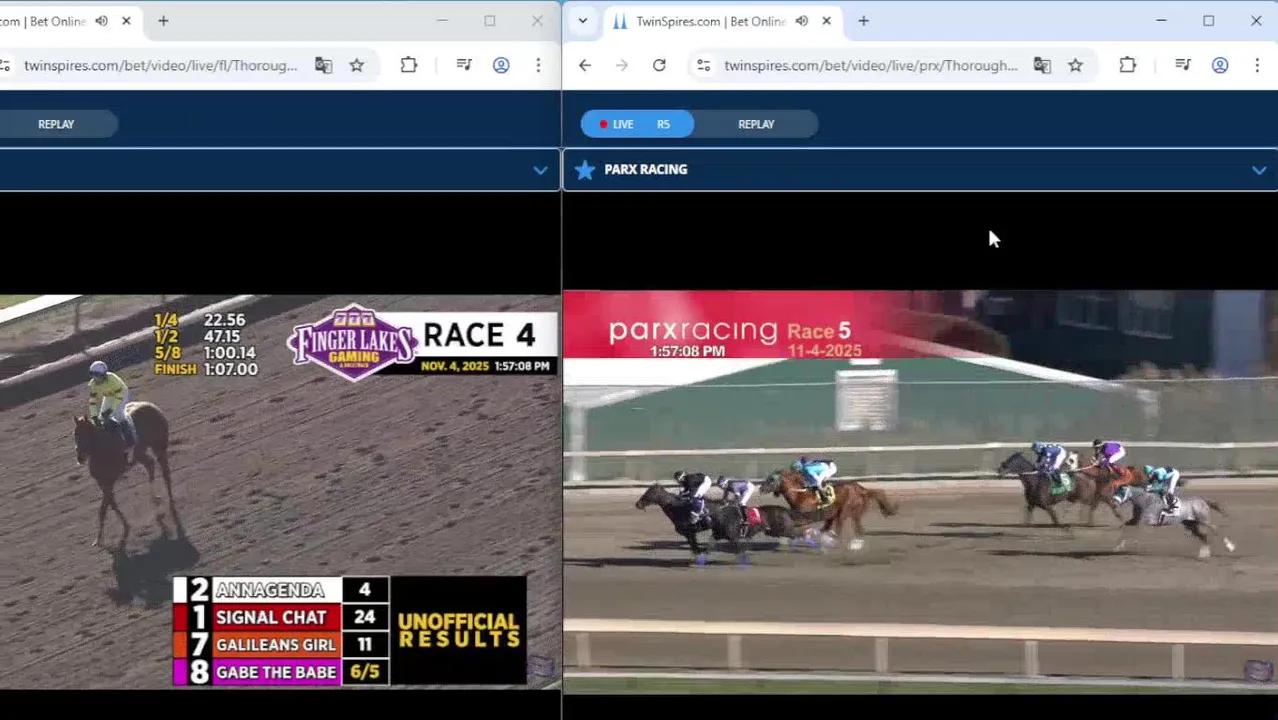Mute audio icon on left TwinSpires tab

coord(101,21)
